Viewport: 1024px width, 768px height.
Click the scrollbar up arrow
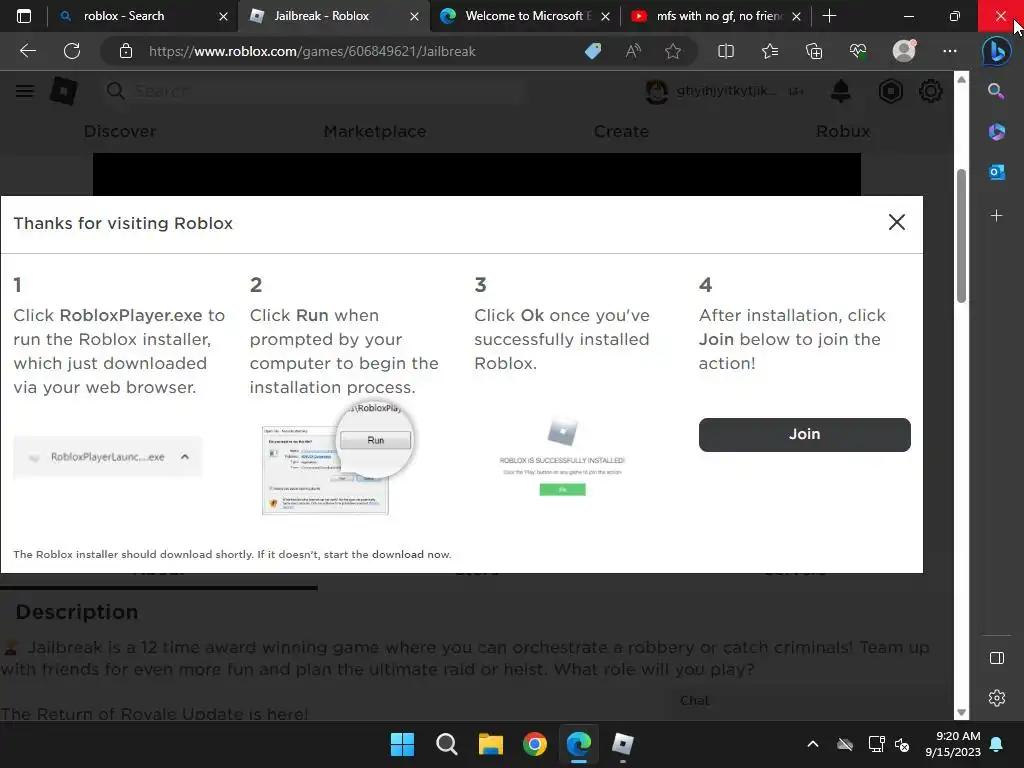961,79
